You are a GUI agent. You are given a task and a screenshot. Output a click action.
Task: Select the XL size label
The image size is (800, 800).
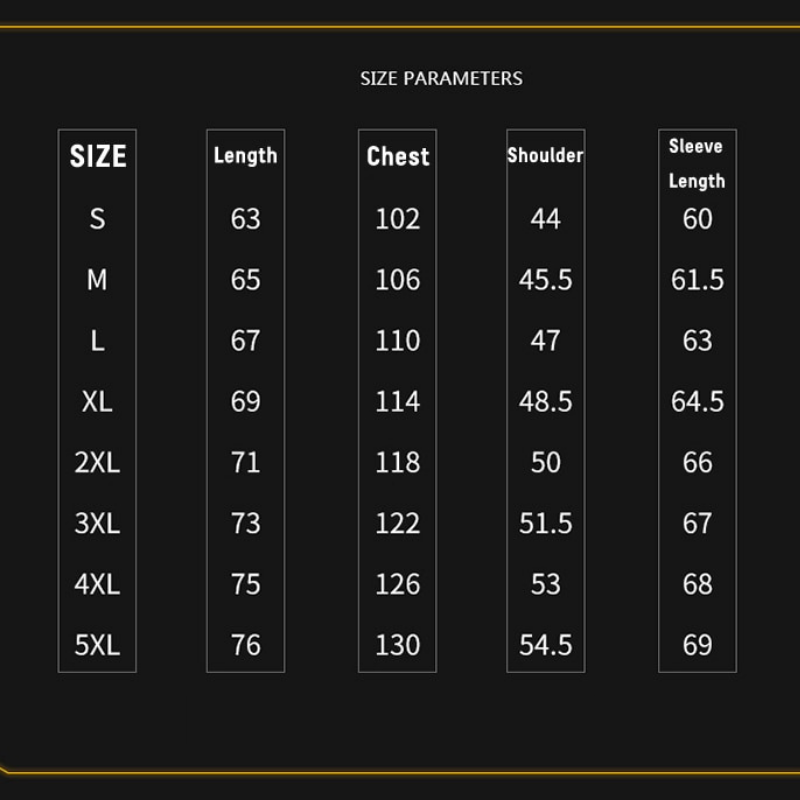click(x=97, y=402)
